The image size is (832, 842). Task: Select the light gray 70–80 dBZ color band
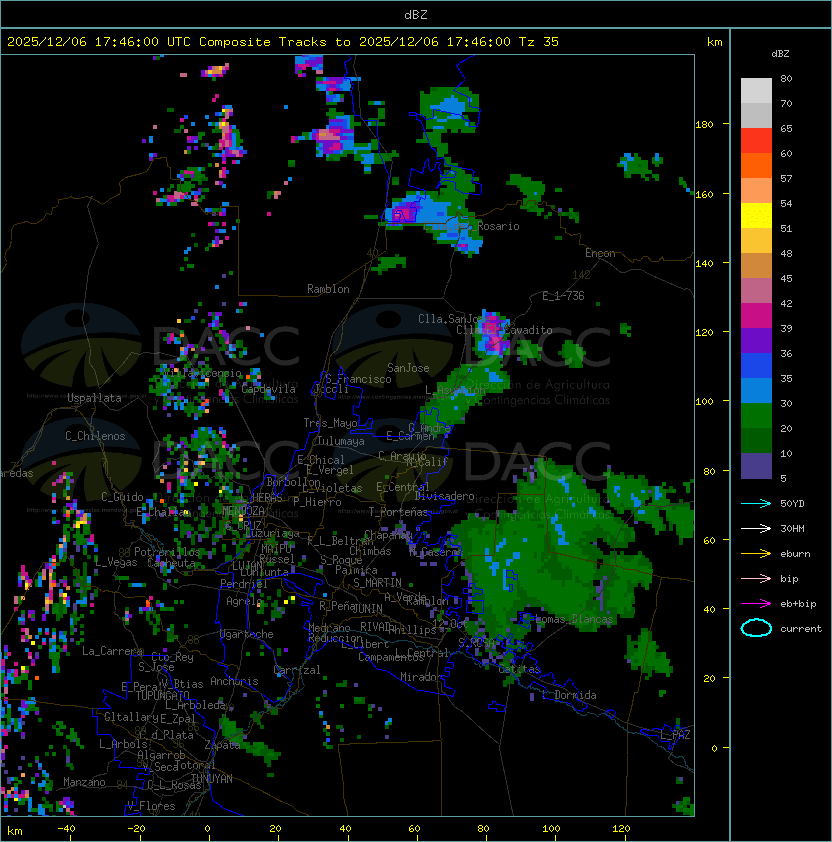point(756,91)
